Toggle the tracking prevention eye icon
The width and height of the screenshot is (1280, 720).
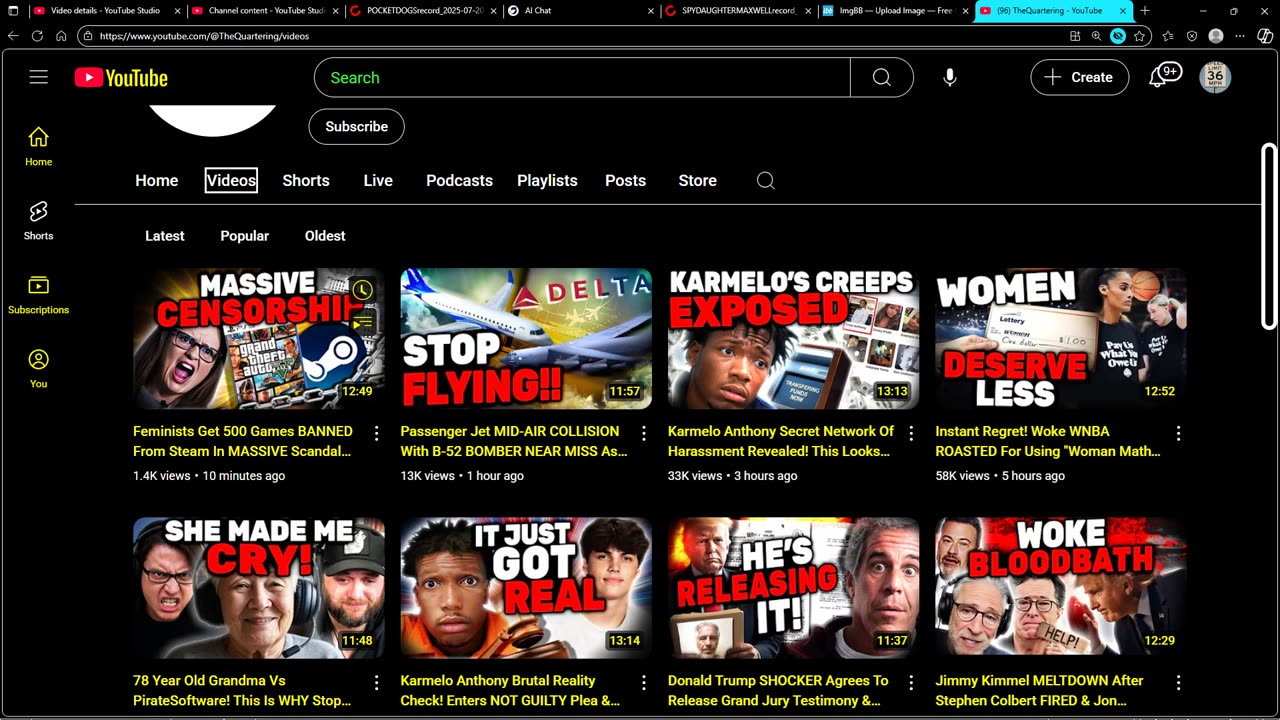[1118, 35]
